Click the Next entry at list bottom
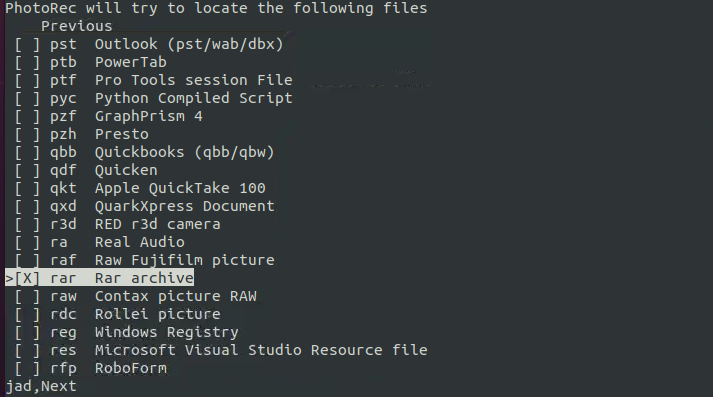This screenshot has width=713, height=397. 59,386
